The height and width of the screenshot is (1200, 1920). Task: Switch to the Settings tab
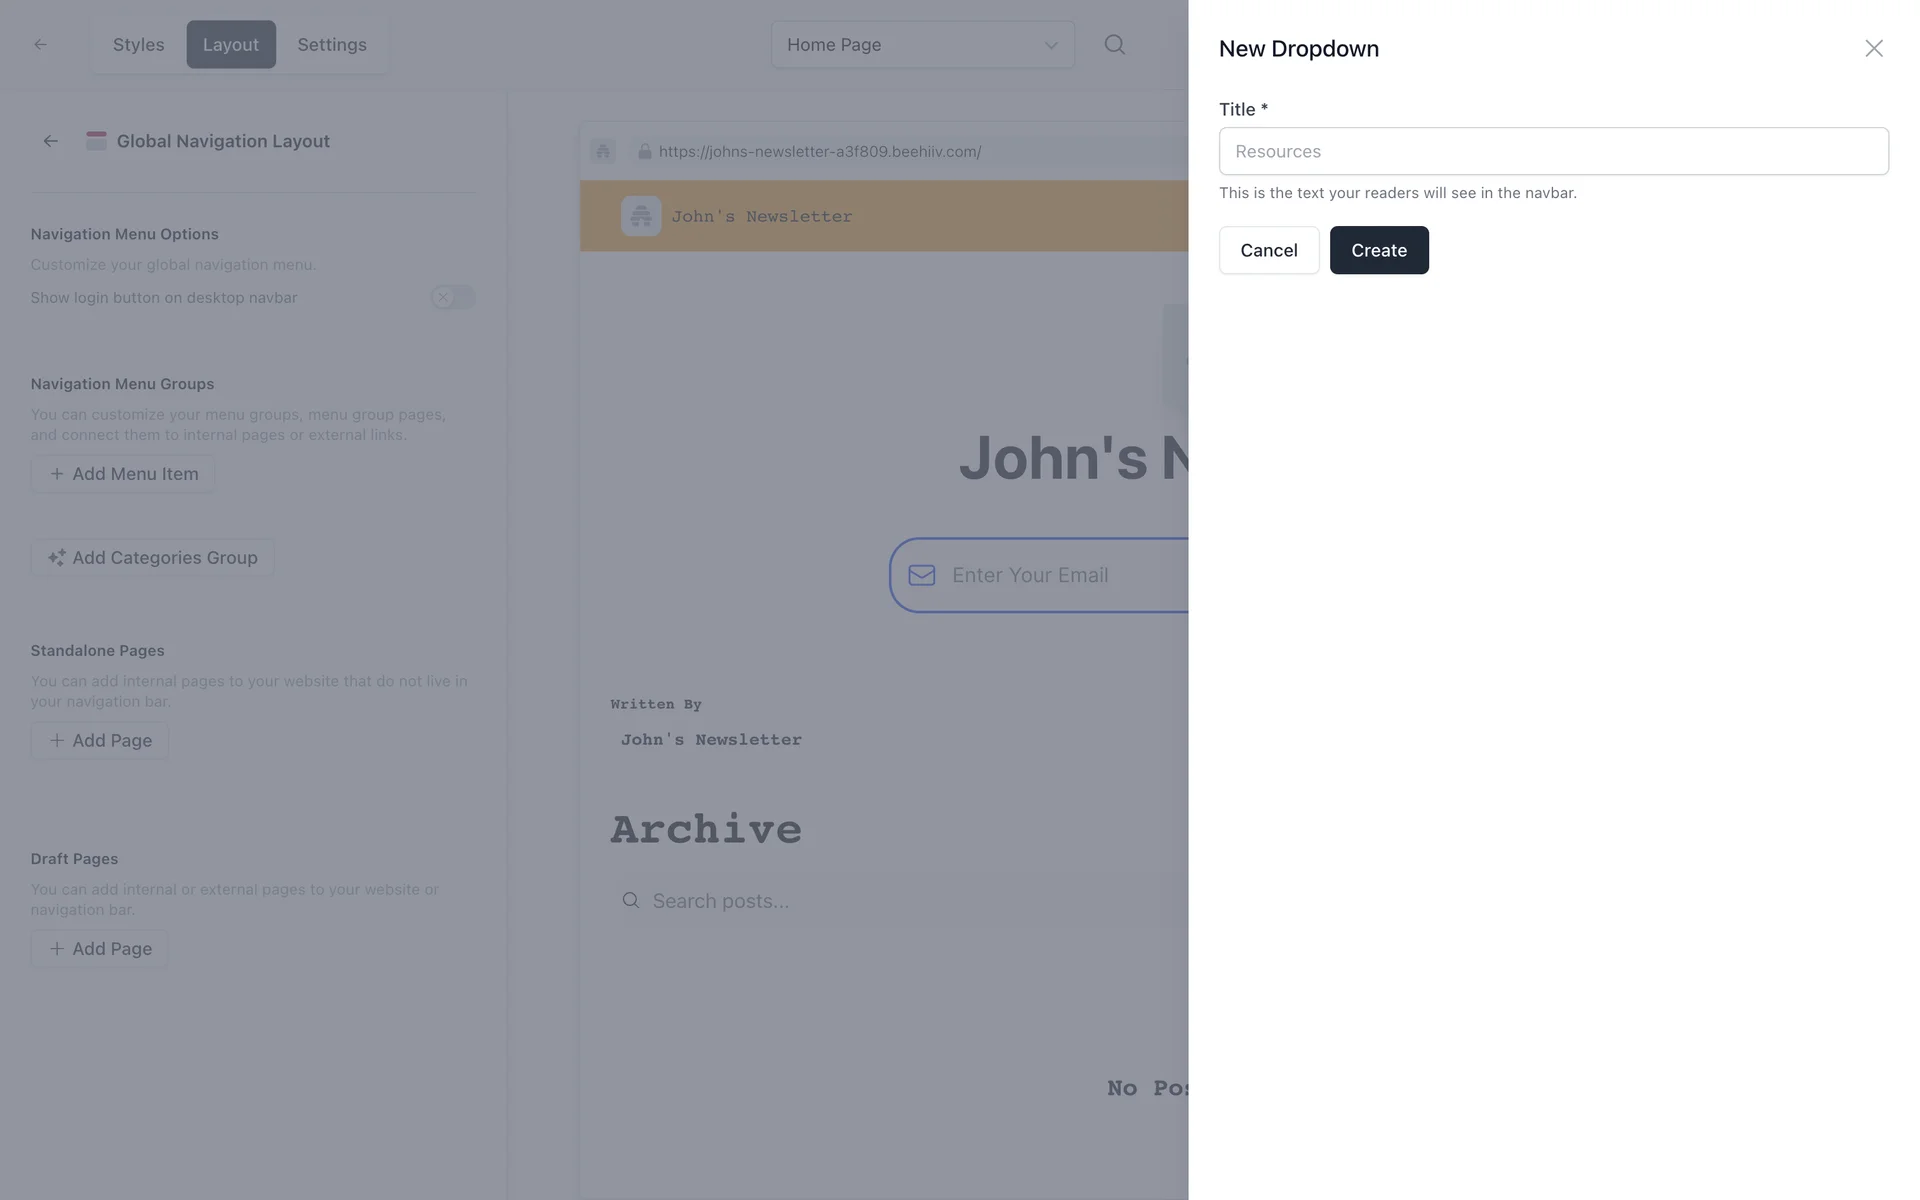coord(331,44)
